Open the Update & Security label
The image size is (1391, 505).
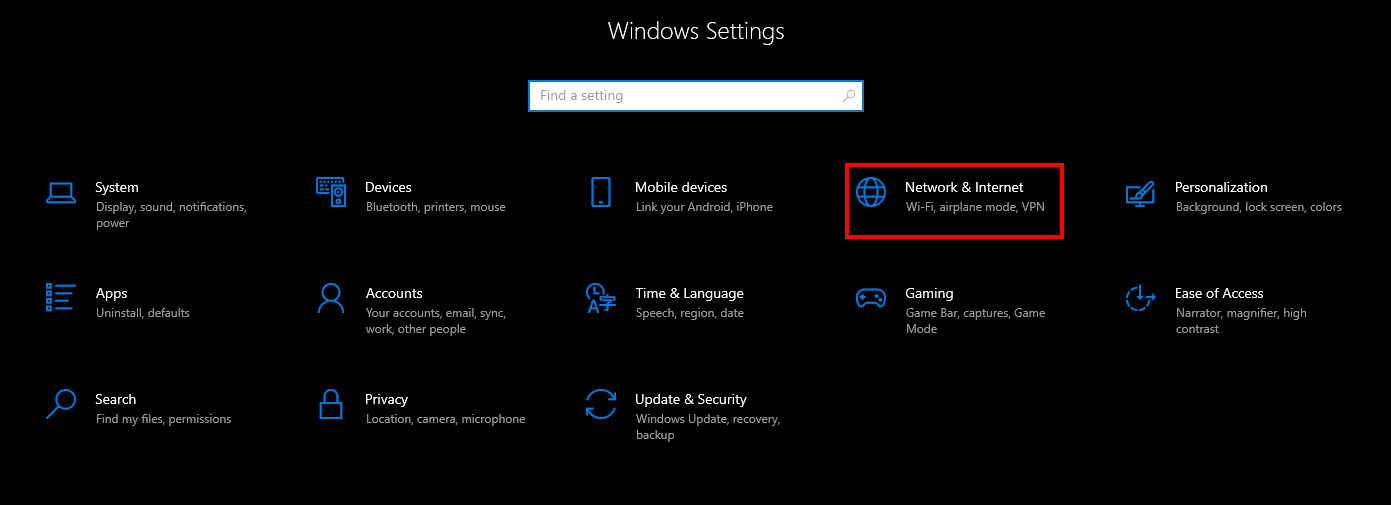pos(691,399)
